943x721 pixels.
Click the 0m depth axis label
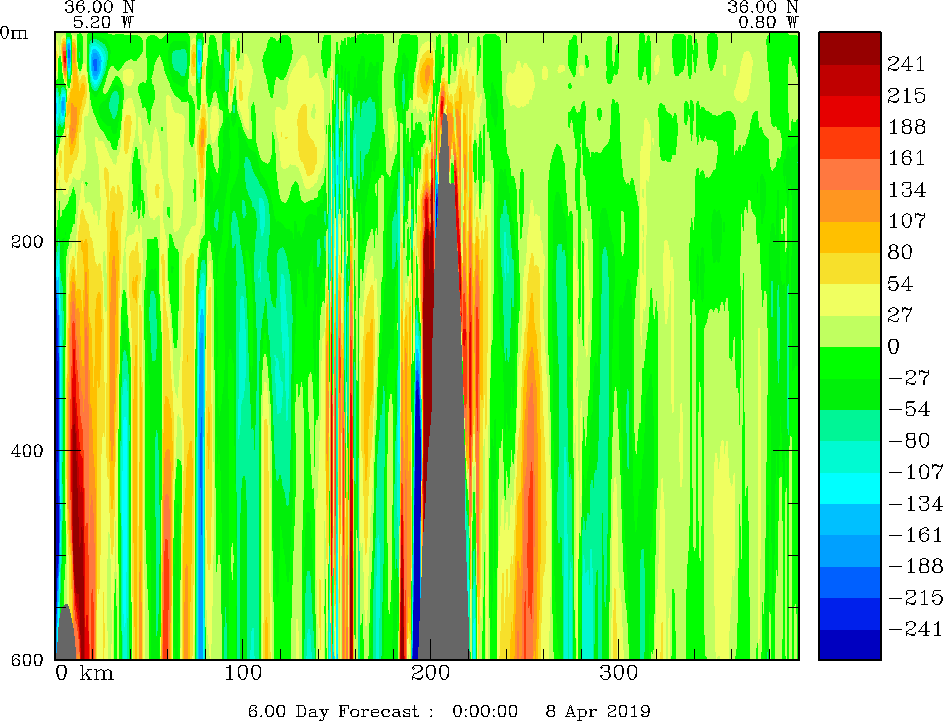tap(14, 33)
